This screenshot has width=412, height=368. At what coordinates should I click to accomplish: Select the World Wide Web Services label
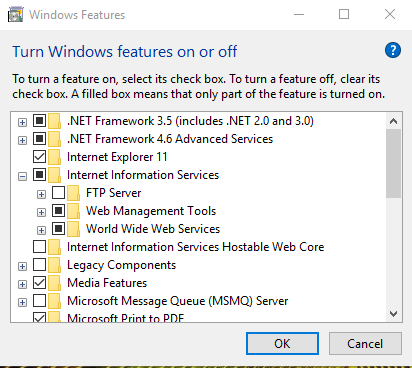click(x=153, y=229)
